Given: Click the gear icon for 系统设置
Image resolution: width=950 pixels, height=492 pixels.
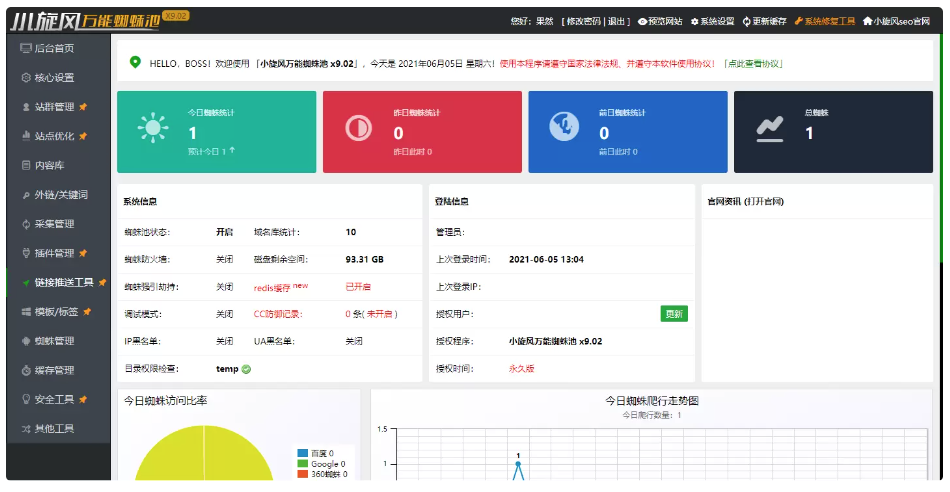Looking at the screenshot, I should pos(694,21).
